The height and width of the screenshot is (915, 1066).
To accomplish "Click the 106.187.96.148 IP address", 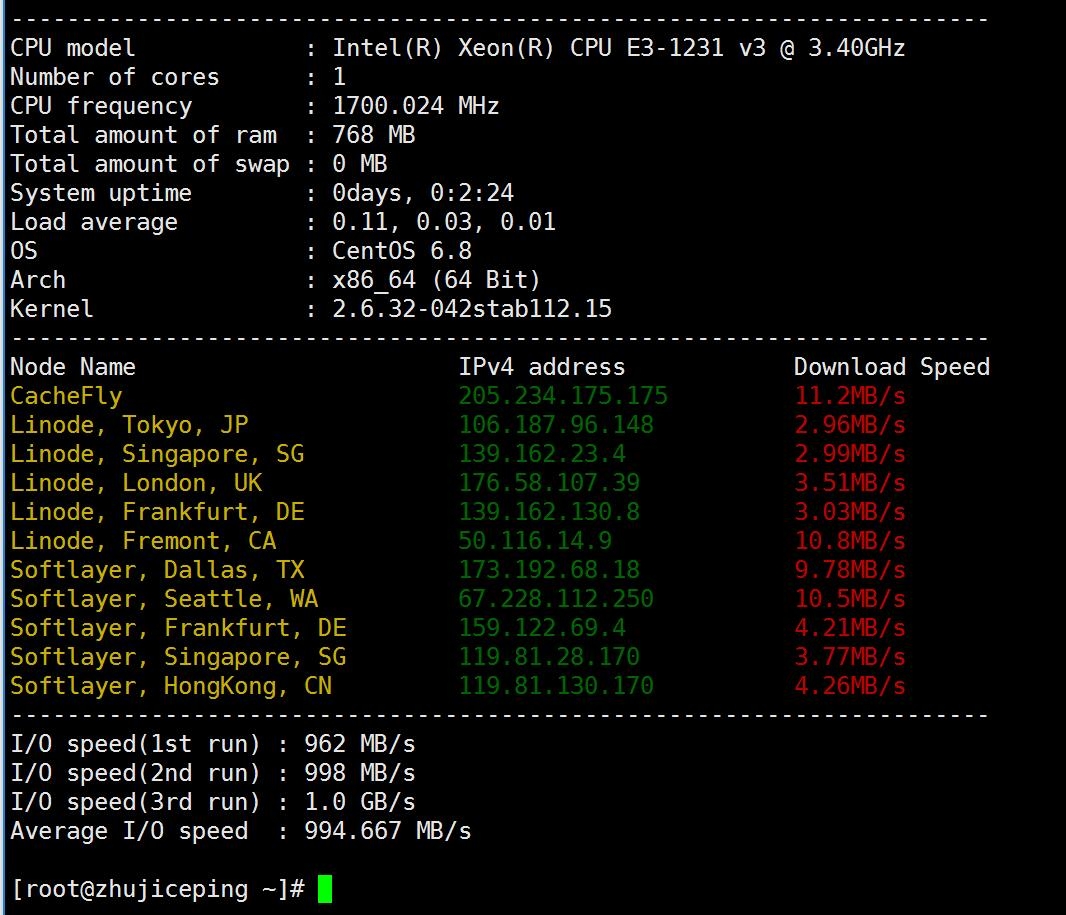I will [555, 425].
